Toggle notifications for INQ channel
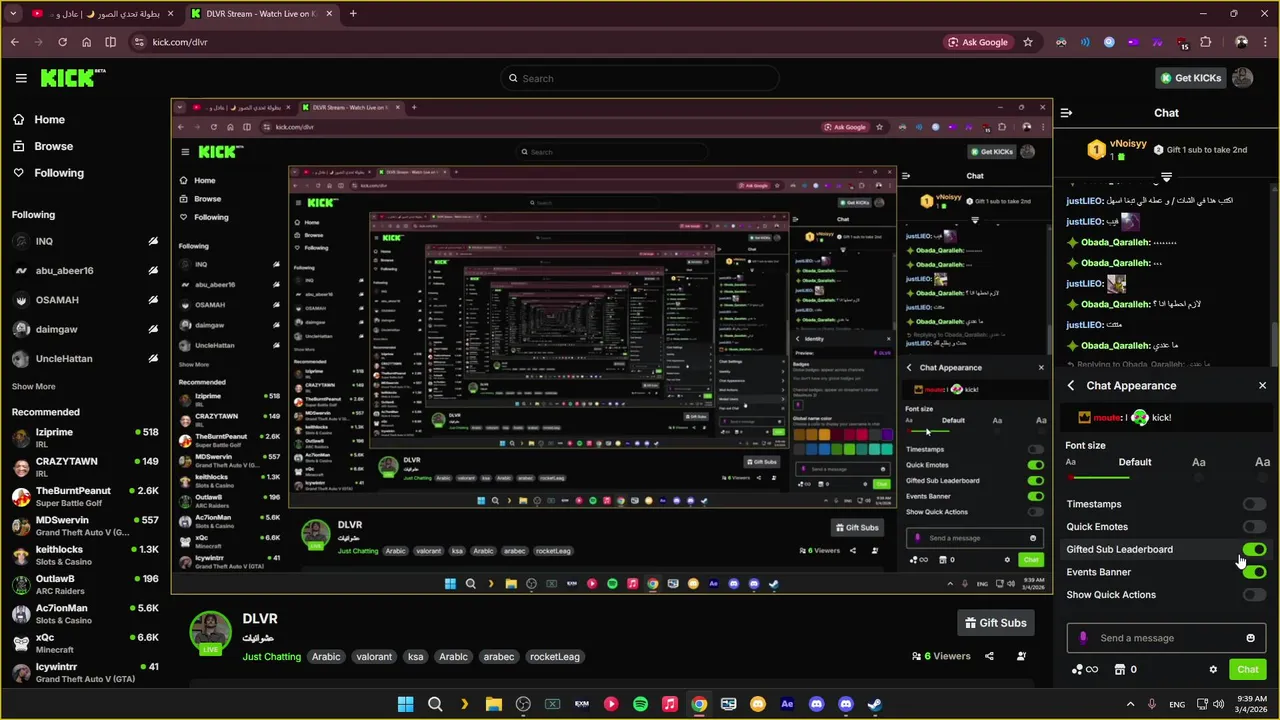Screen dimensions: 1280x720 (x=153, y=241)
